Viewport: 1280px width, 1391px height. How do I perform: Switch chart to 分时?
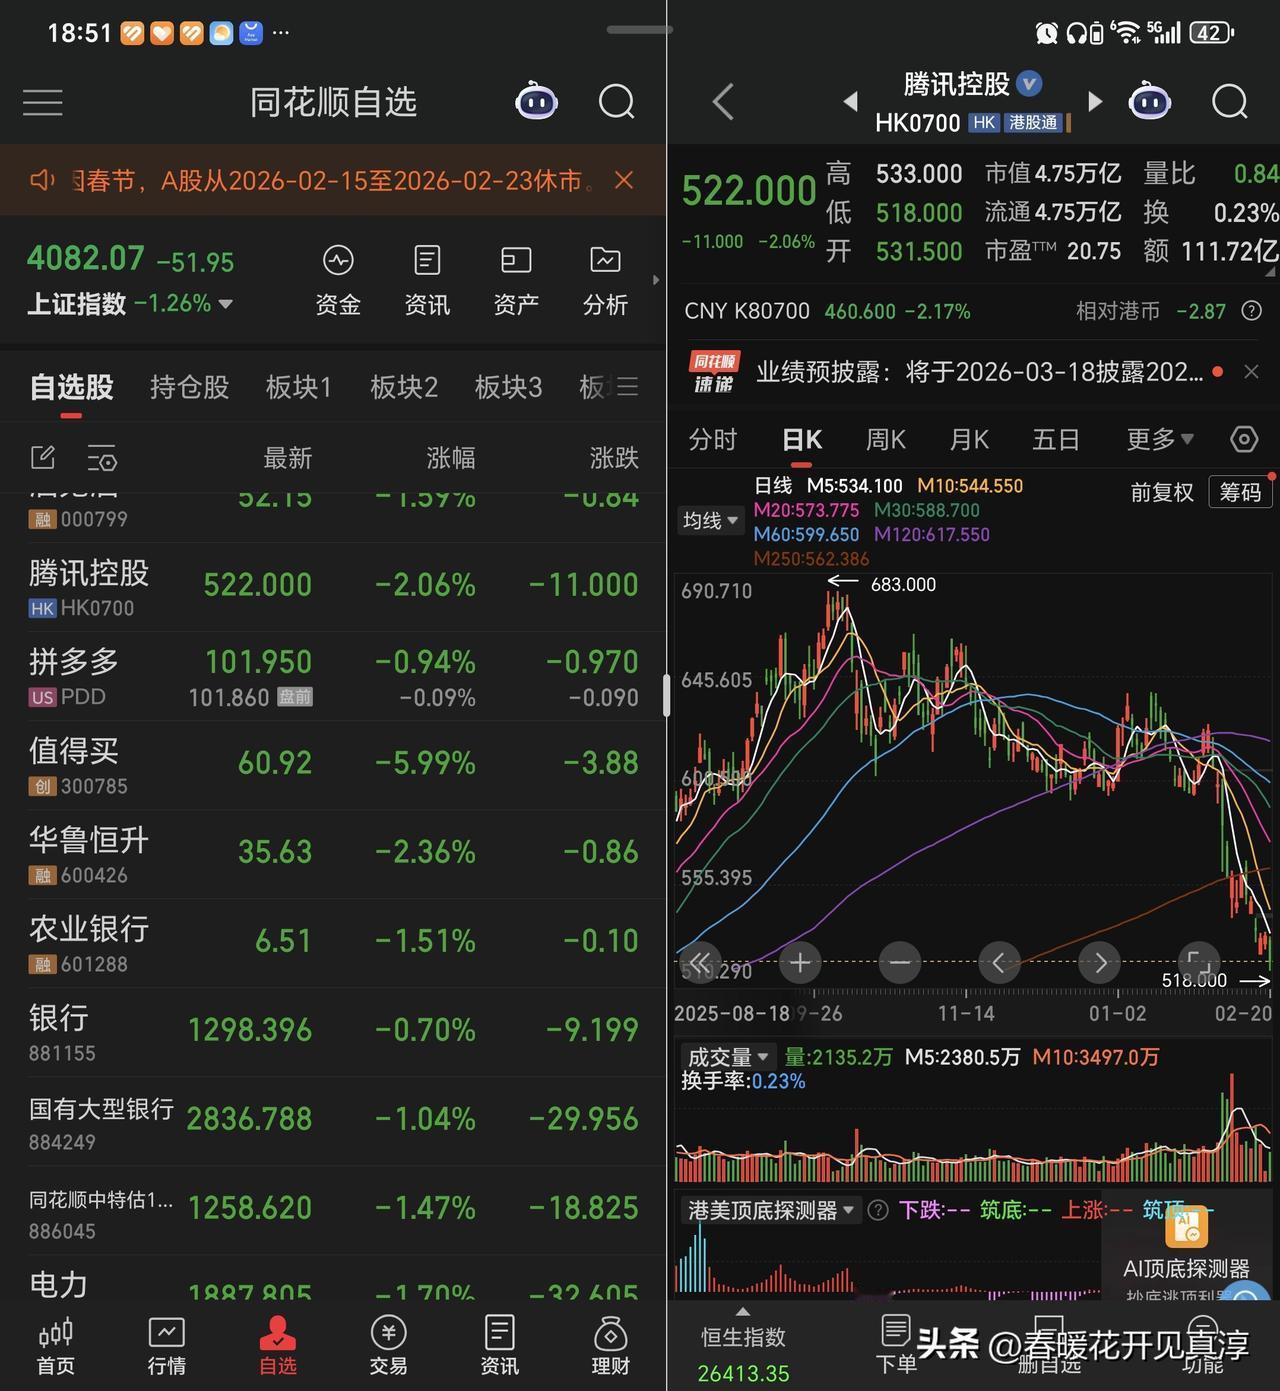[x=713, y=440]
